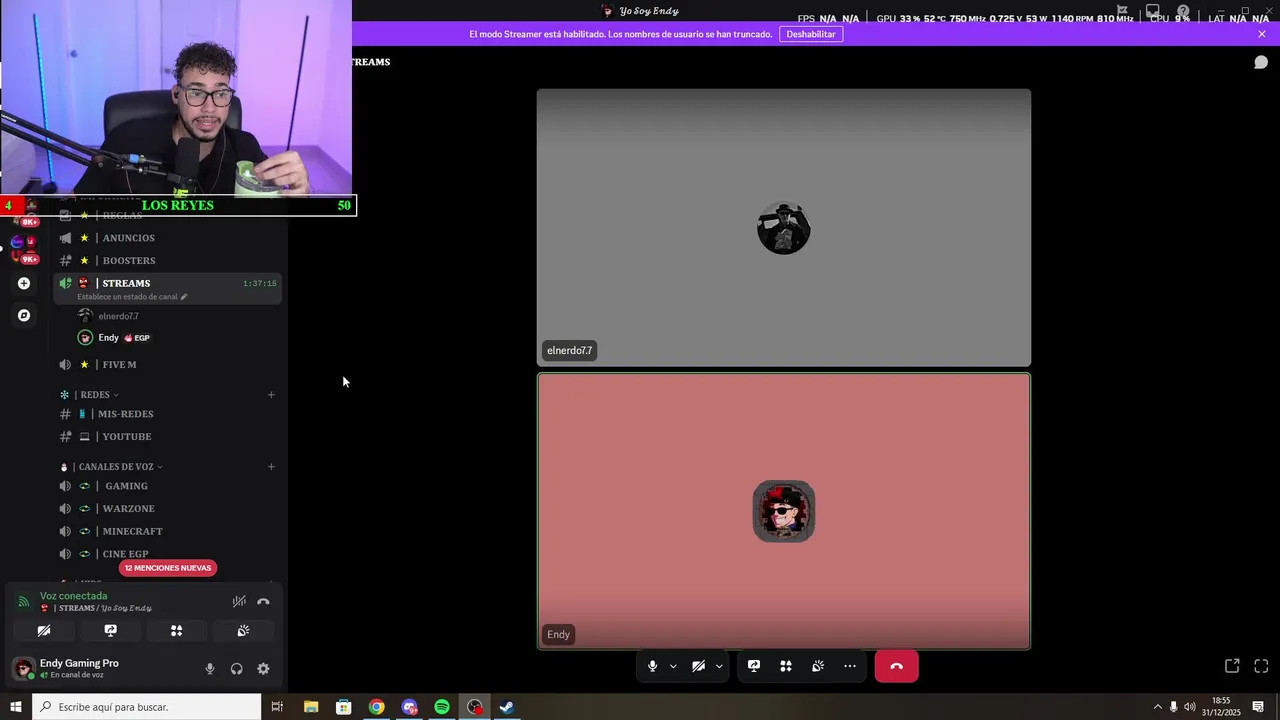
Task: Open Windows Start menu
Action: click(16, 707)
